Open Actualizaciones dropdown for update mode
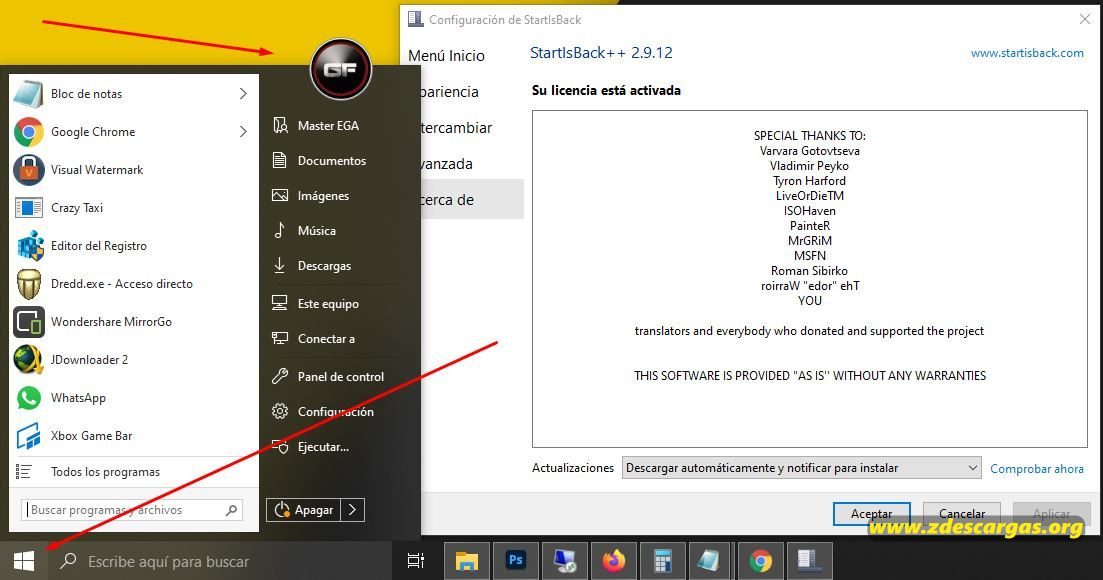Screen dimensions: 1103x580 (801, 468)
